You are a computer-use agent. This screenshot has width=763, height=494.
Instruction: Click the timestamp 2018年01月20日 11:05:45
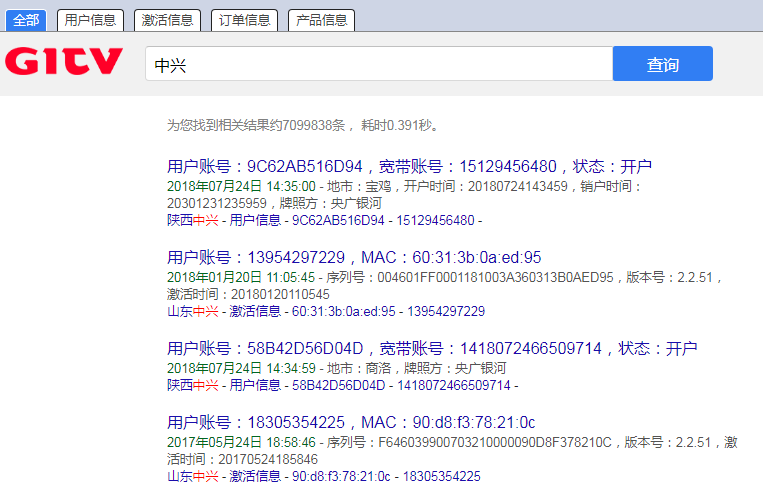241,277
